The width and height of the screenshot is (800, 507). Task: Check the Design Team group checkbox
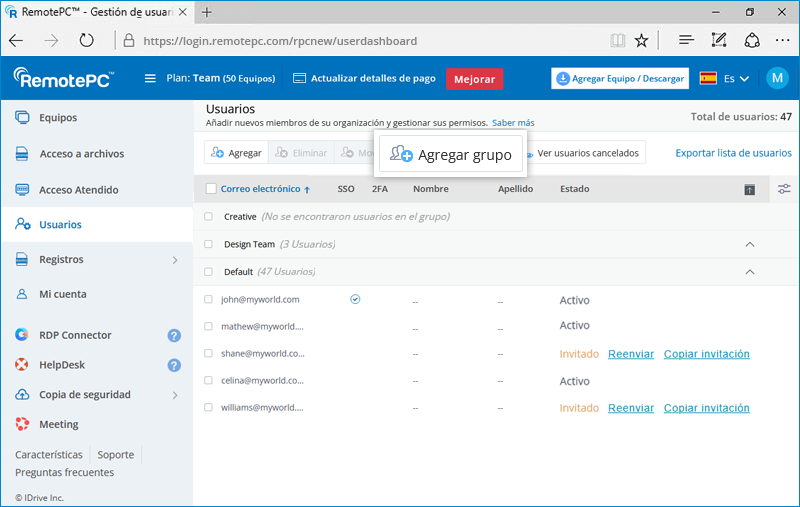tap(209, 244)
